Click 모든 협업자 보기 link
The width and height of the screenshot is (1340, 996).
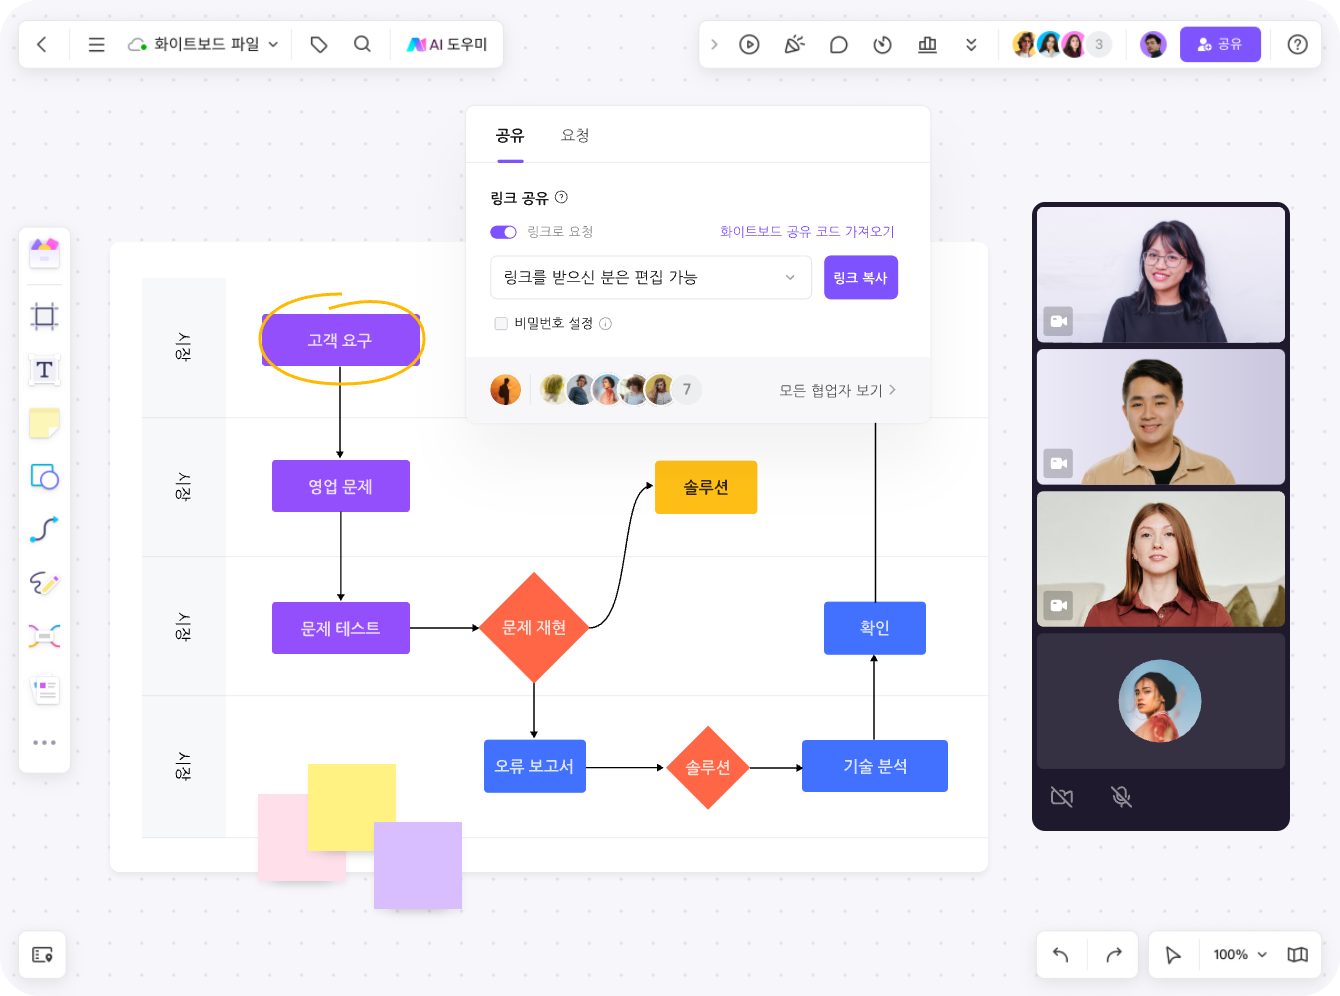point(837,390)
